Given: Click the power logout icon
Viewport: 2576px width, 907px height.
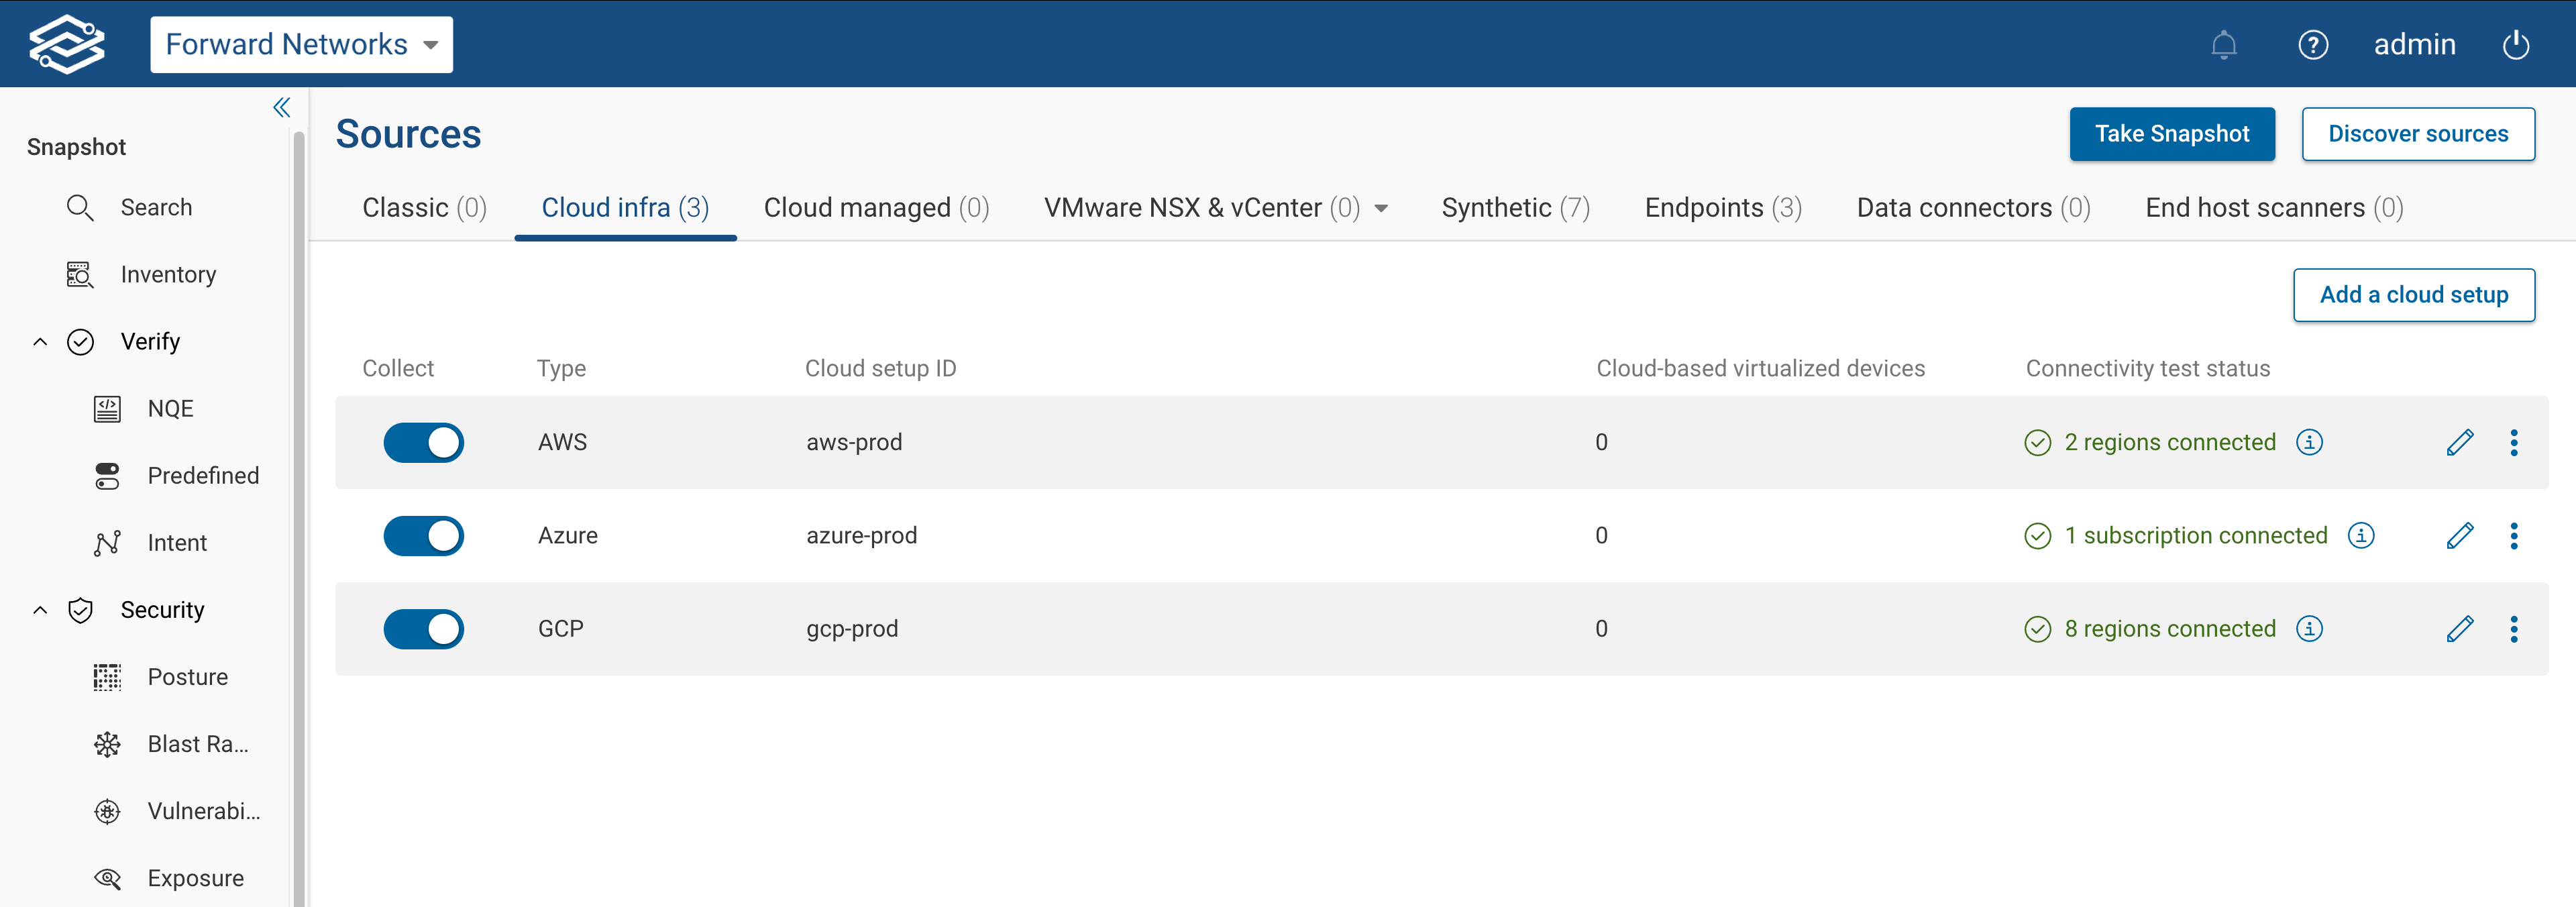Looking at the screenshot, I should [2515, 45].
